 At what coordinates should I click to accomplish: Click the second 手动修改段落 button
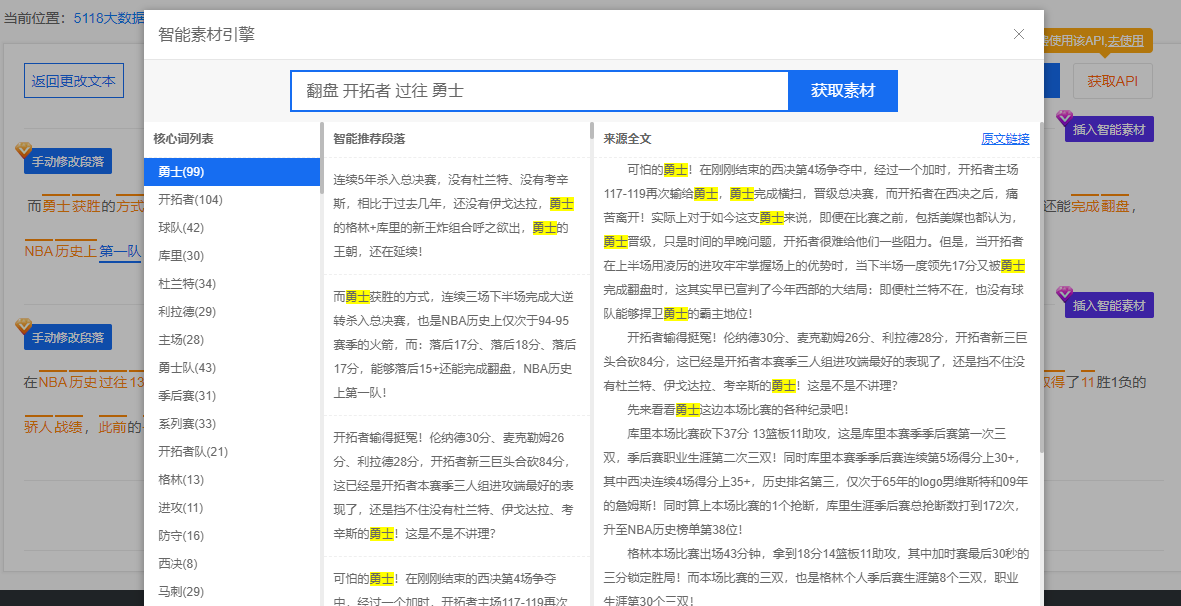68,336
